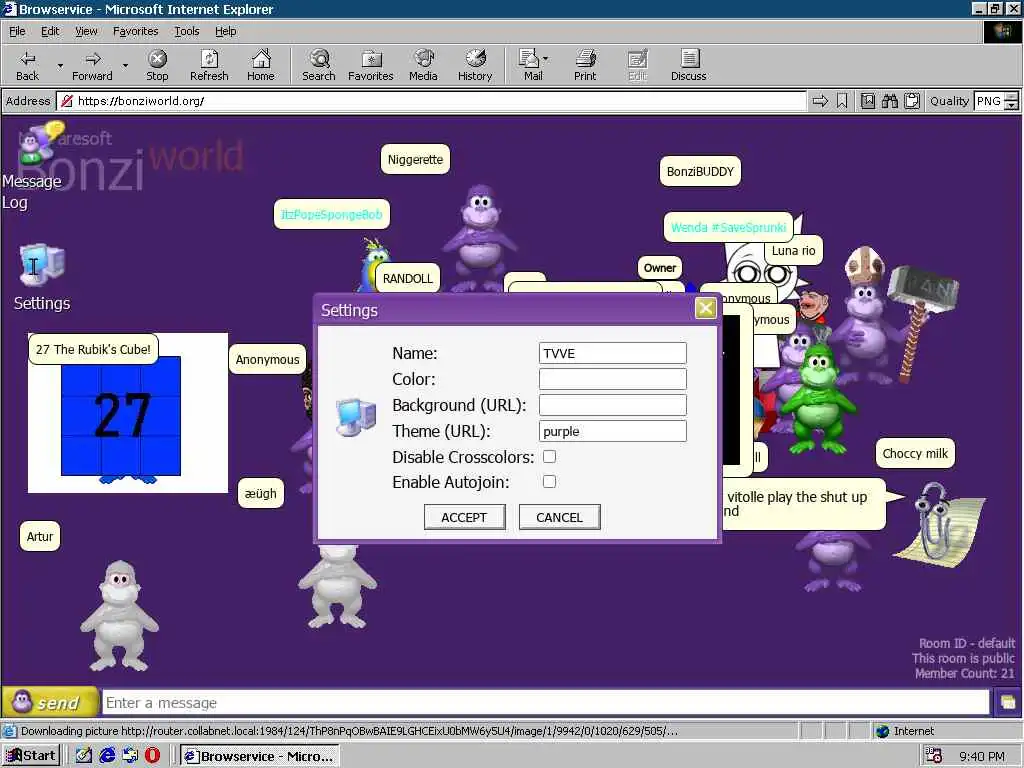
Task: Click the Artur name label
Action: [40, 536]
